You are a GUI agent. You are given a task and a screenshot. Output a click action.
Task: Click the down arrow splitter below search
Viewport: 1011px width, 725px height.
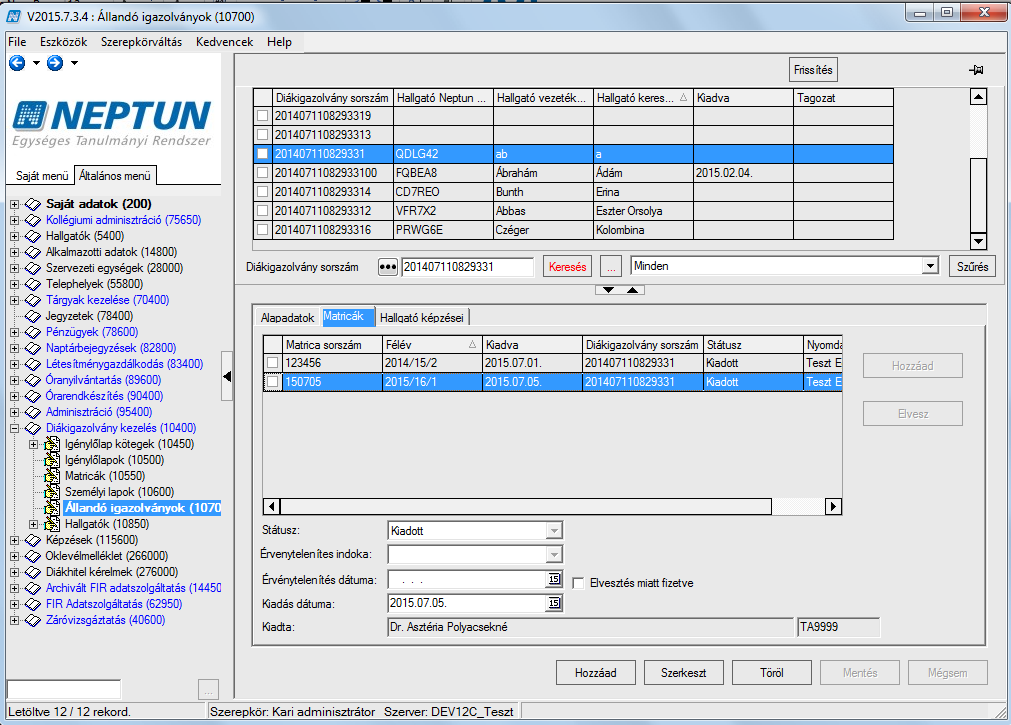608,290
